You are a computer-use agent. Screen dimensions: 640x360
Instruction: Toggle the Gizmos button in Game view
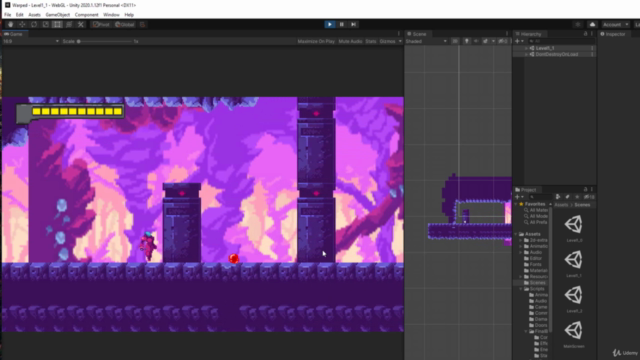pyautogui.click(x=387, y=41)
